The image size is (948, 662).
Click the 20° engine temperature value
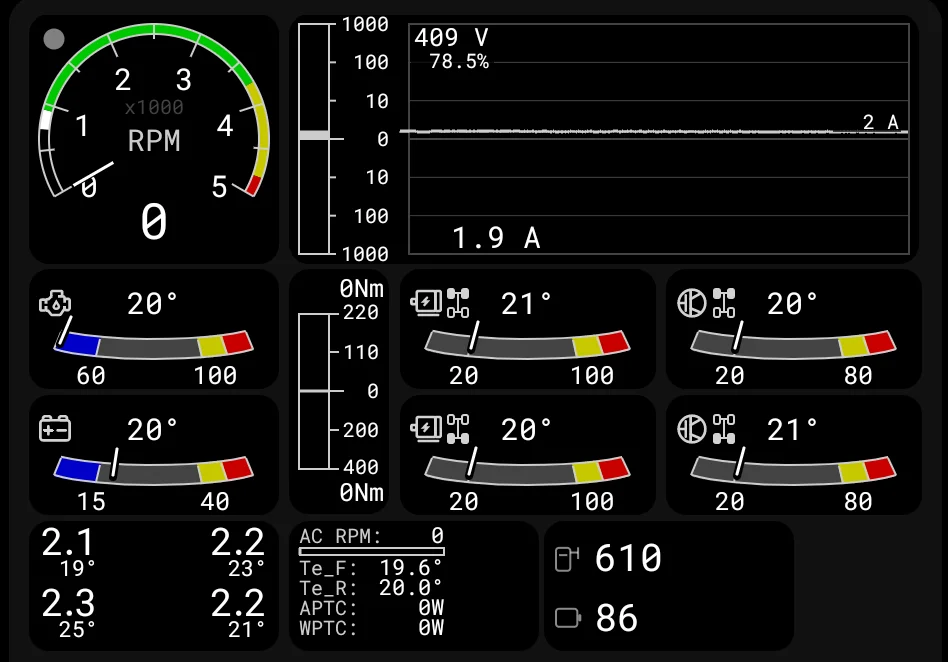(x=152, y=304)
